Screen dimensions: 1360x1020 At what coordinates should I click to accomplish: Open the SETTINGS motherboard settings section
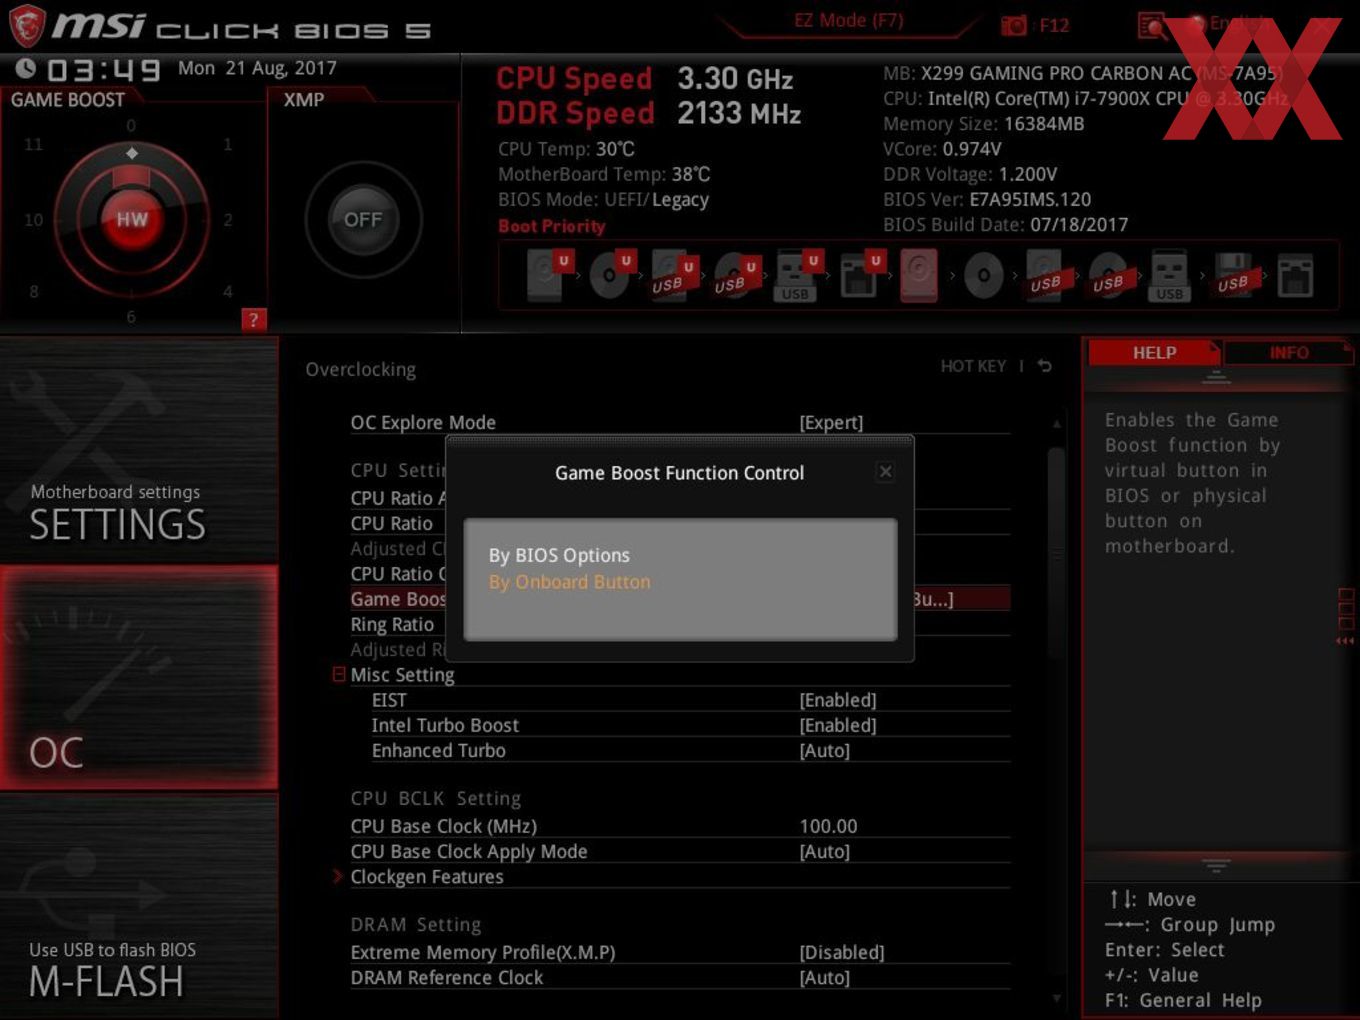tap(139, 450)
